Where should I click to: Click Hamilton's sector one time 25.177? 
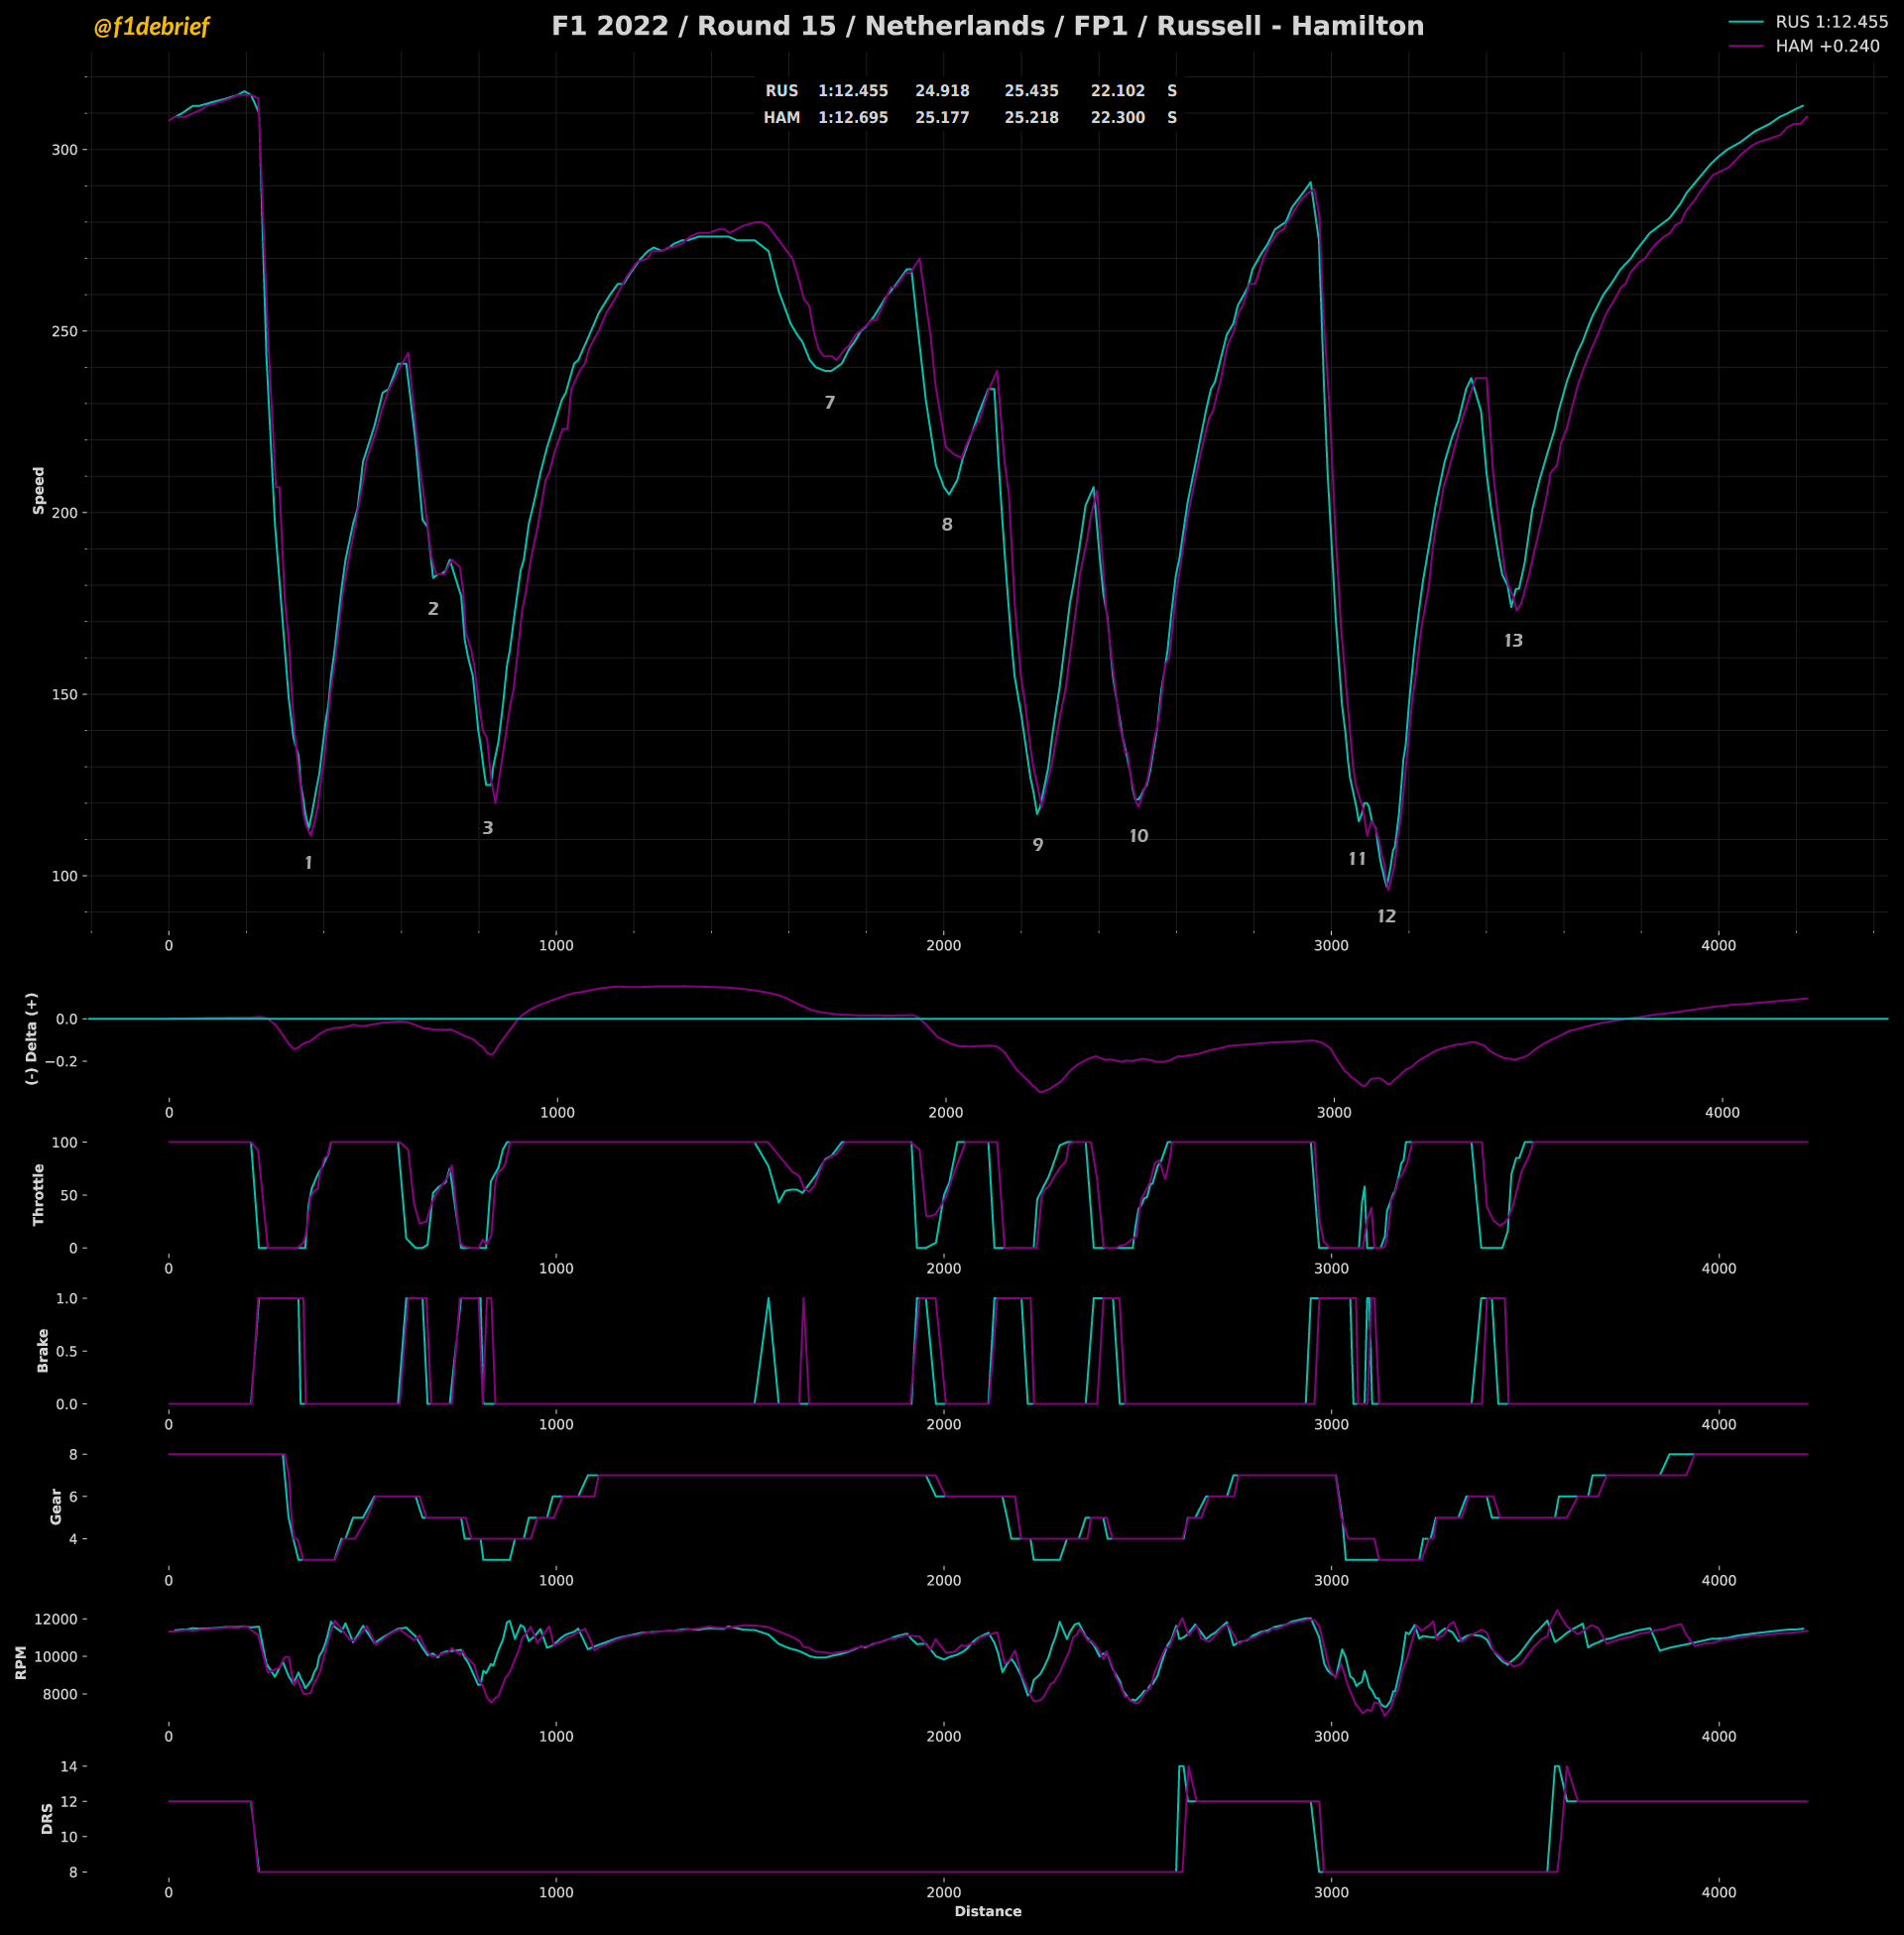941,118
